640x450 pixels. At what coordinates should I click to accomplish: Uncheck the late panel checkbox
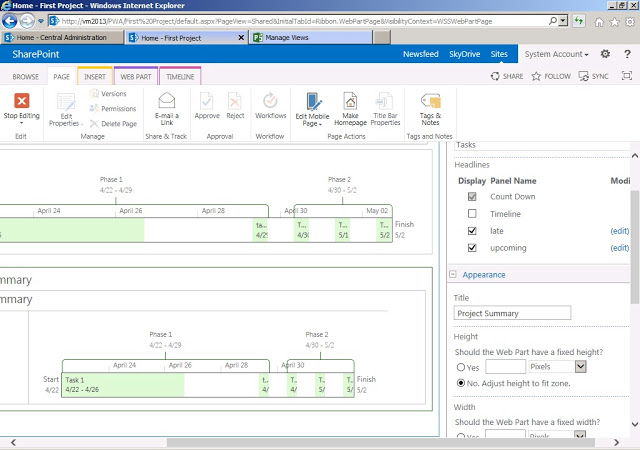(472, 231)
